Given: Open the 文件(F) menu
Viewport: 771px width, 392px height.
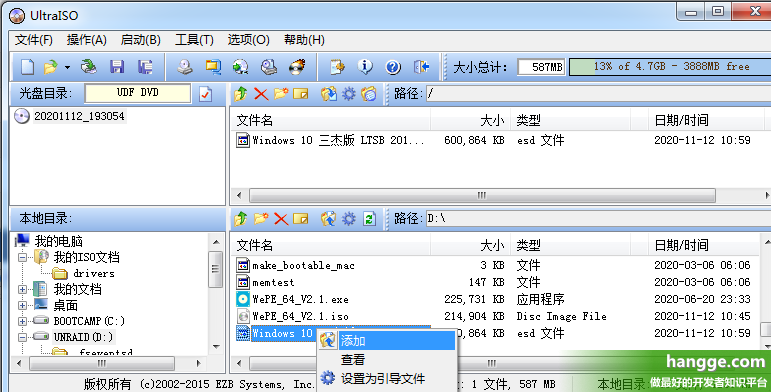Looking at the screenshot, I should [33, 40].
